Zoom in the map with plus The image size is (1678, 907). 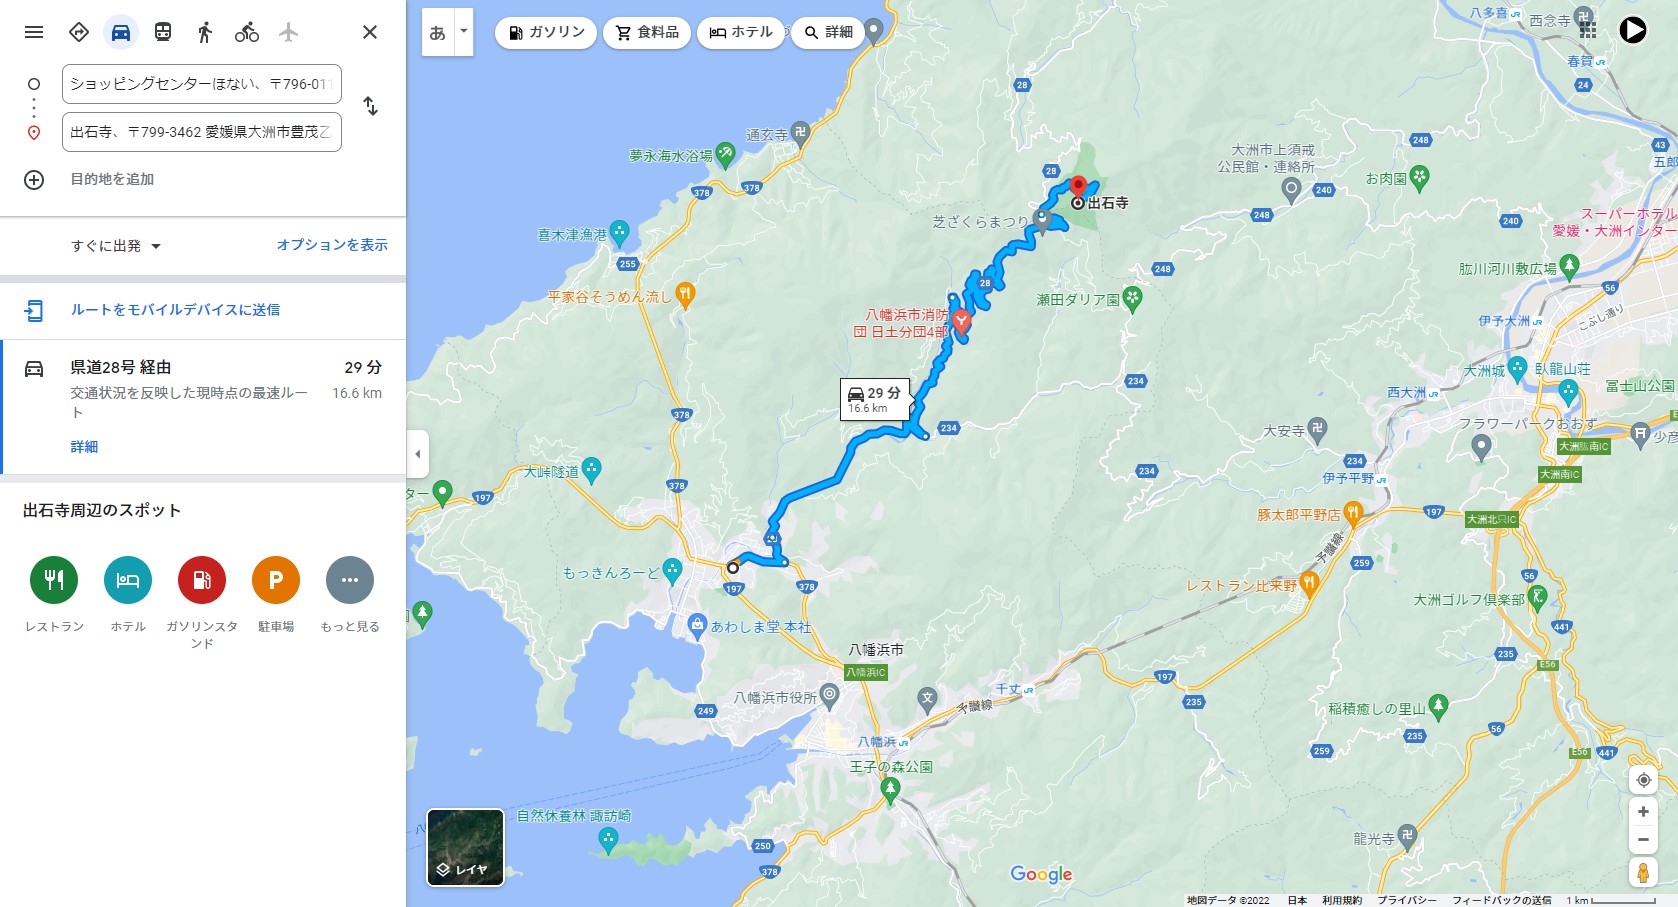(x=1643, y=812)
